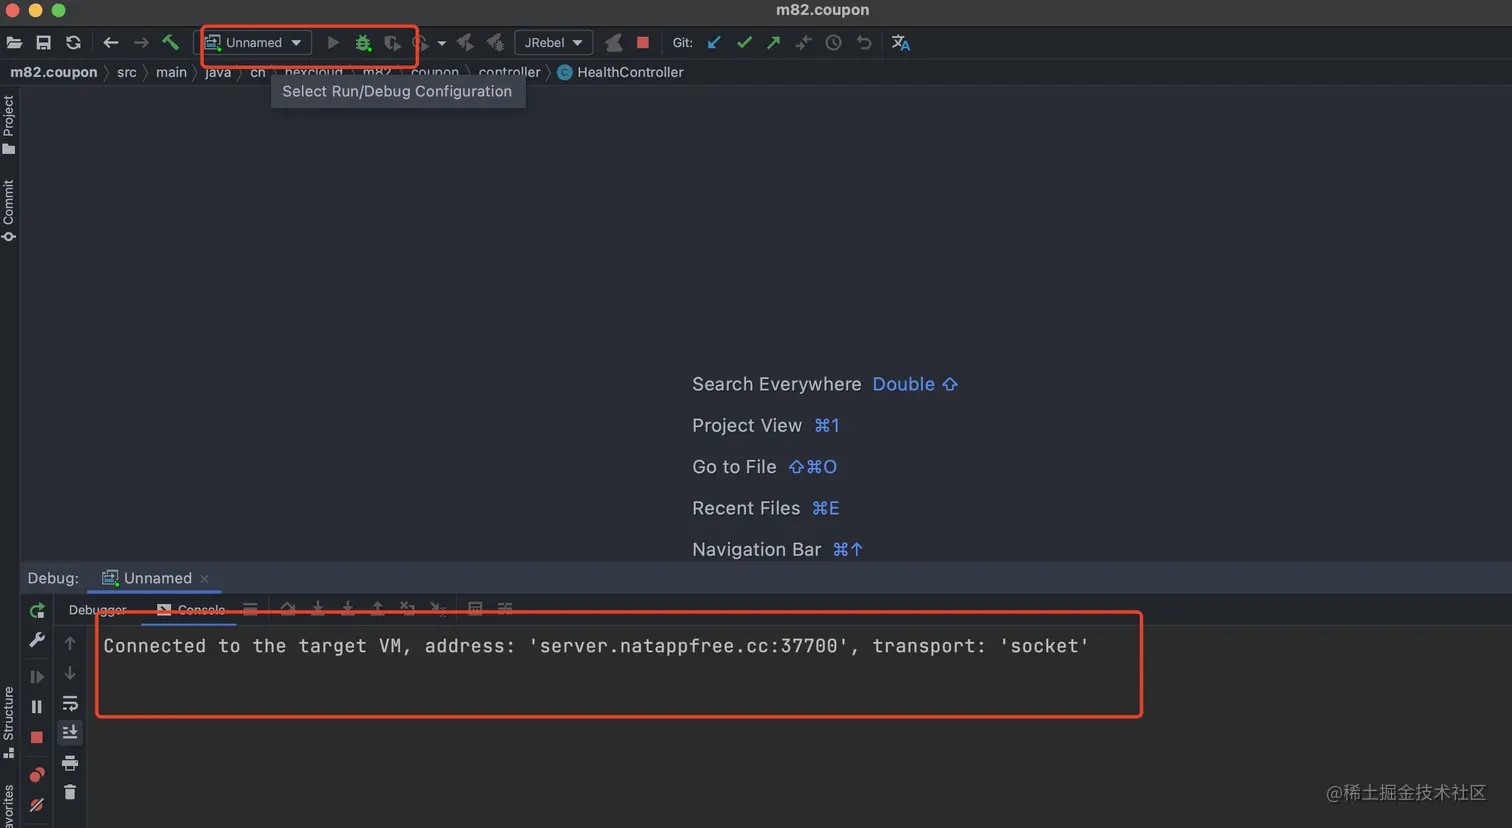The width and height of the screenshot is (1512, 828).
Task: Debug with JRebel rocket-bug icon
Action: click(x=495, y=43)
